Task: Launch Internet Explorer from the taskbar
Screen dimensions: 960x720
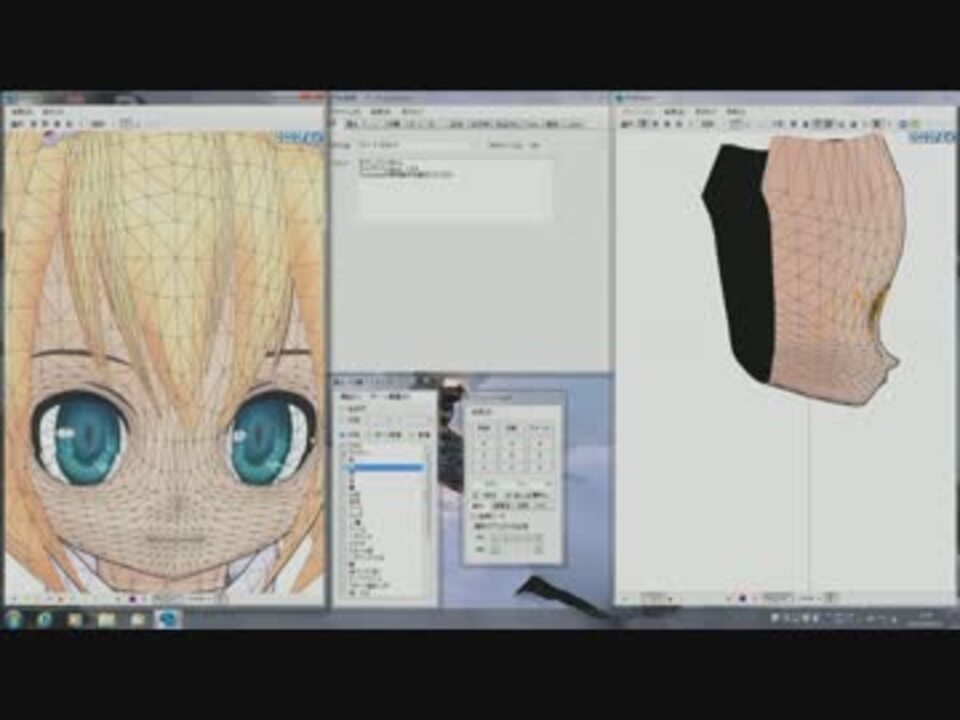Action: coord(45,620)
